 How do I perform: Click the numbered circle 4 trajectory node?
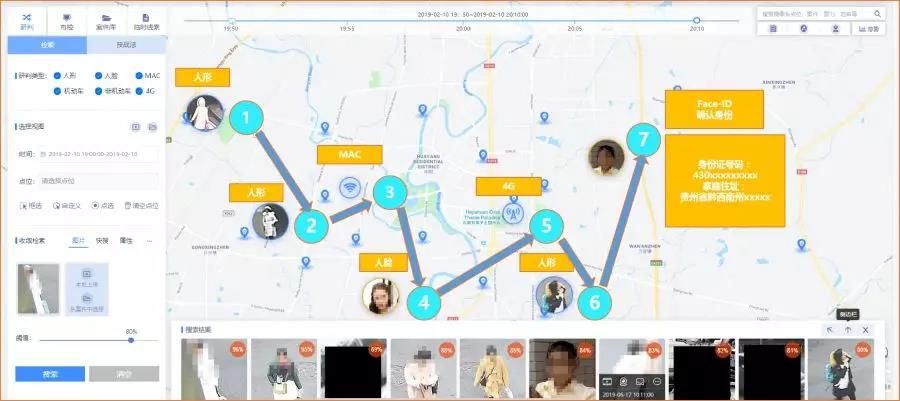pos(424,300)
